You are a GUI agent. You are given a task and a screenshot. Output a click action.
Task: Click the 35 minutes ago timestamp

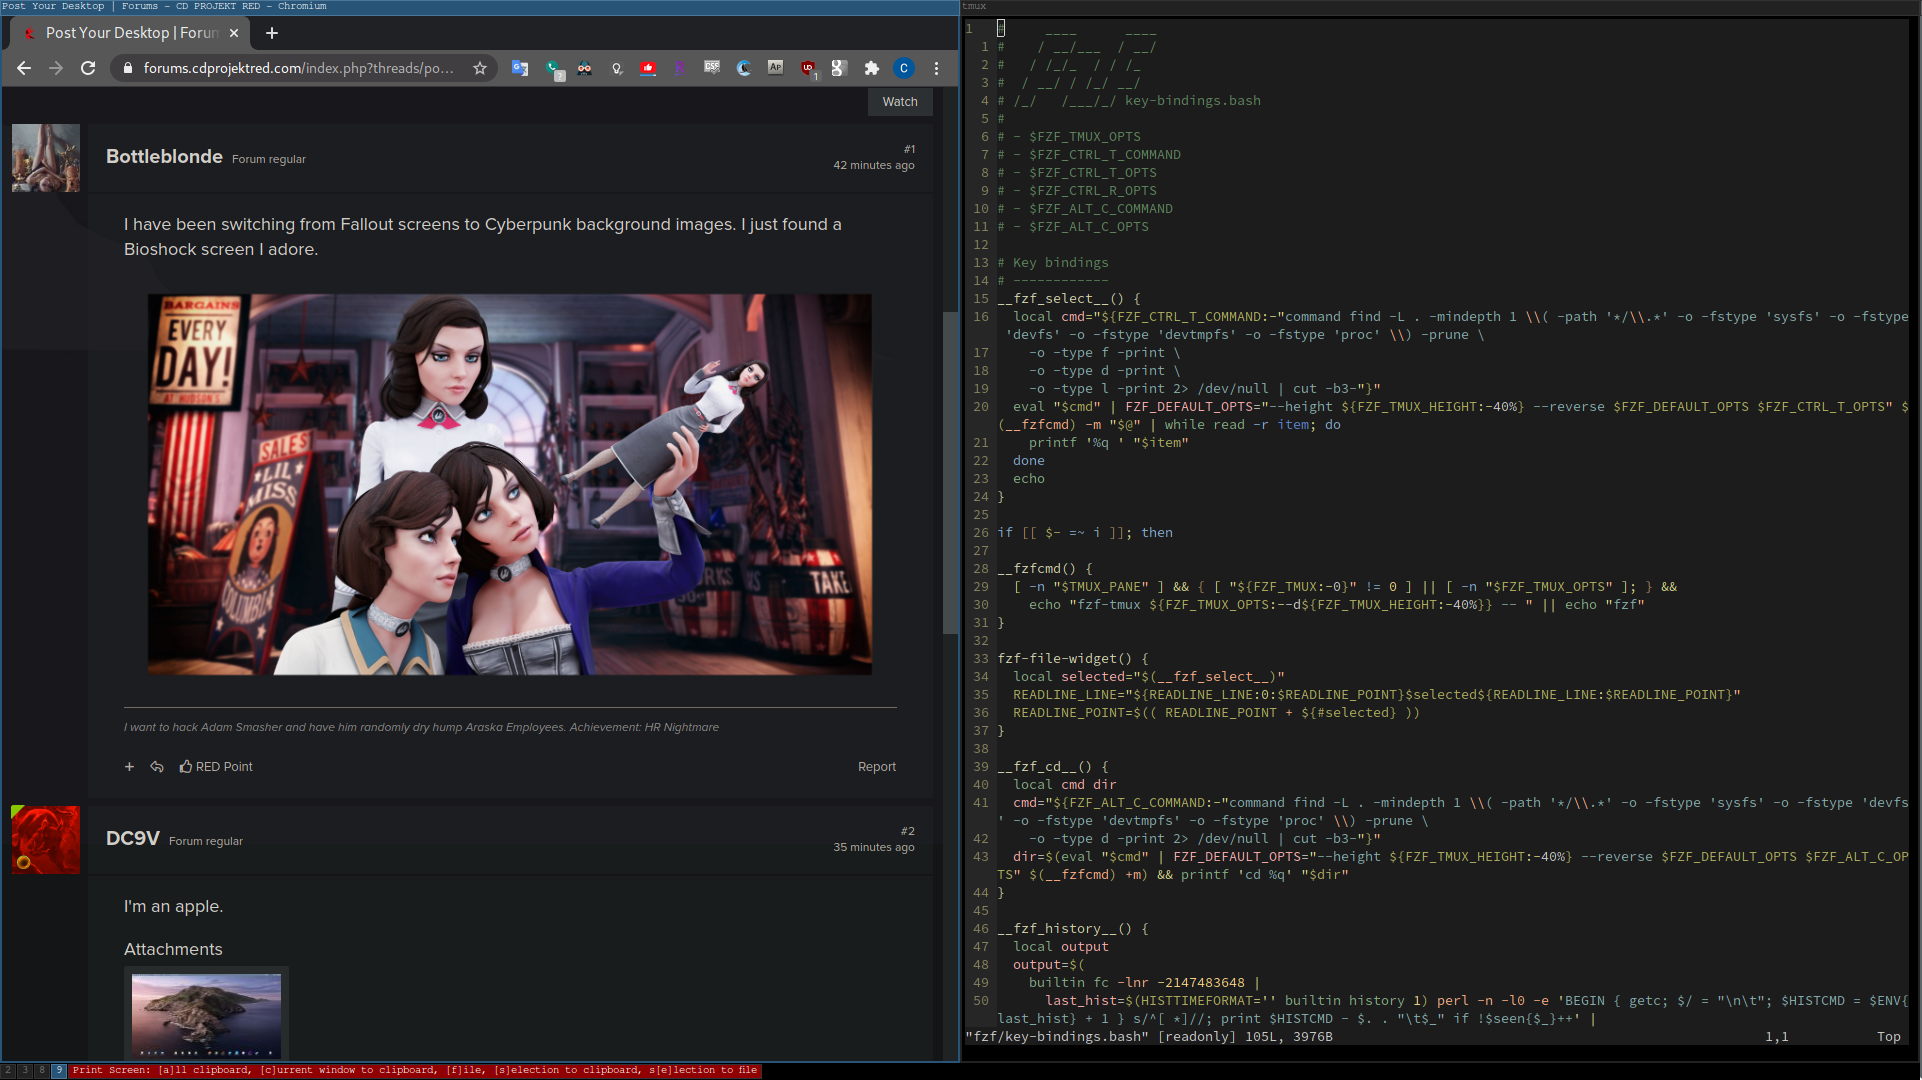pos(874,848)
